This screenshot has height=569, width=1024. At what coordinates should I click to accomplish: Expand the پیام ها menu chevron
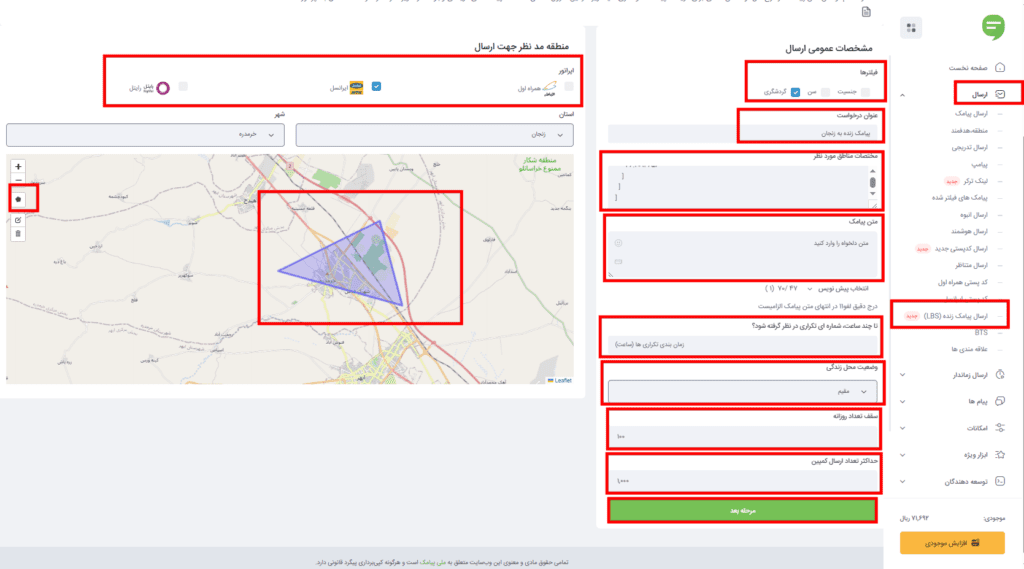(903, 402)
